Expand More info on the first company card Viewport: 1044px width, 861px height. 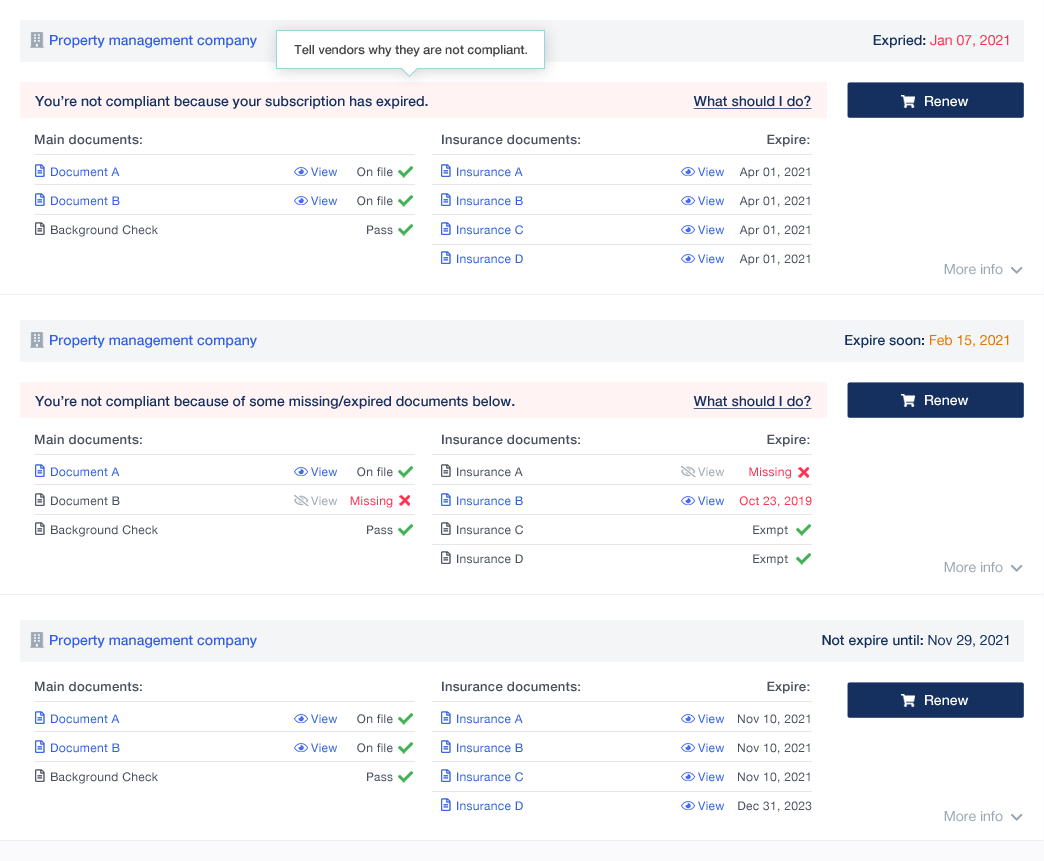982,269
